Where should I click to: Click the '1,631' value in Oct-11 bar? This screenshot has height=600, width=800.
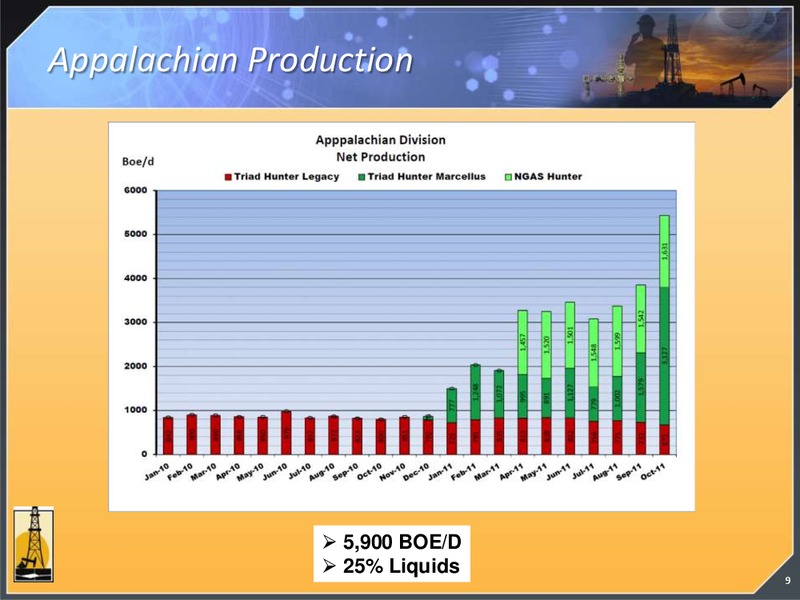[x=665, y=251]
